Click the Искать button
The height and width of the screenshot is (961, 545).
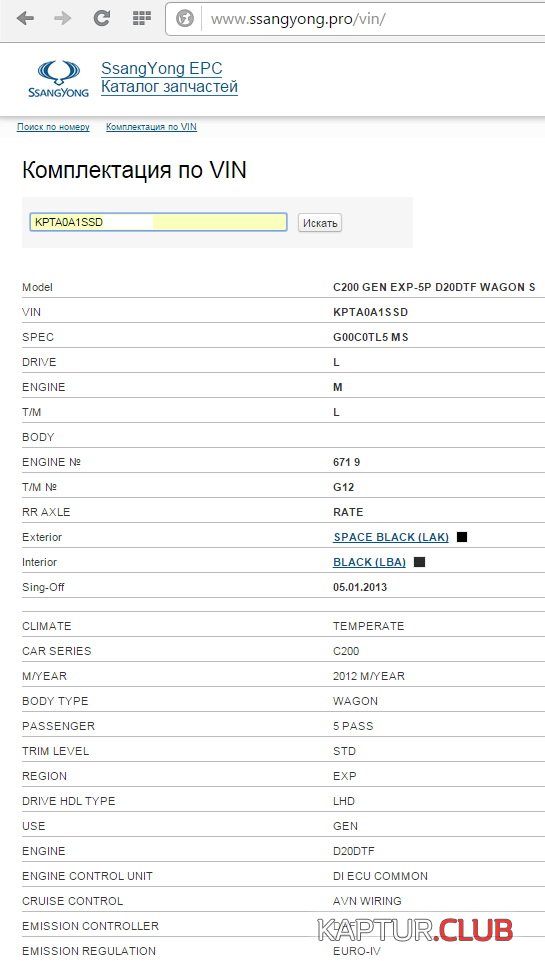320,222
